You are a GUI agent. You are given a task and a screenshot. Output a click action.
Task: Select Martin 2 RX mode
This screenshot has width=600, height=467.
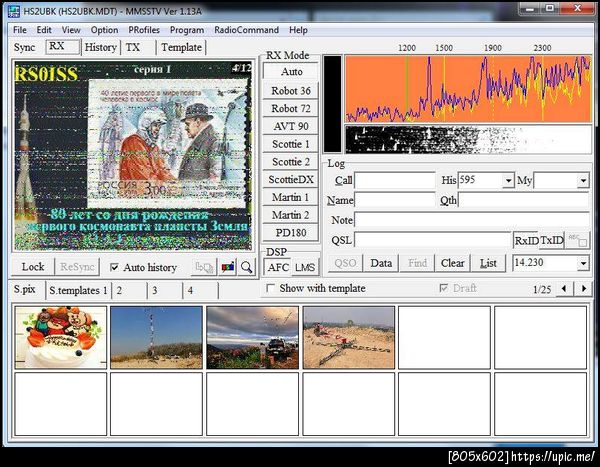(291, 215)
